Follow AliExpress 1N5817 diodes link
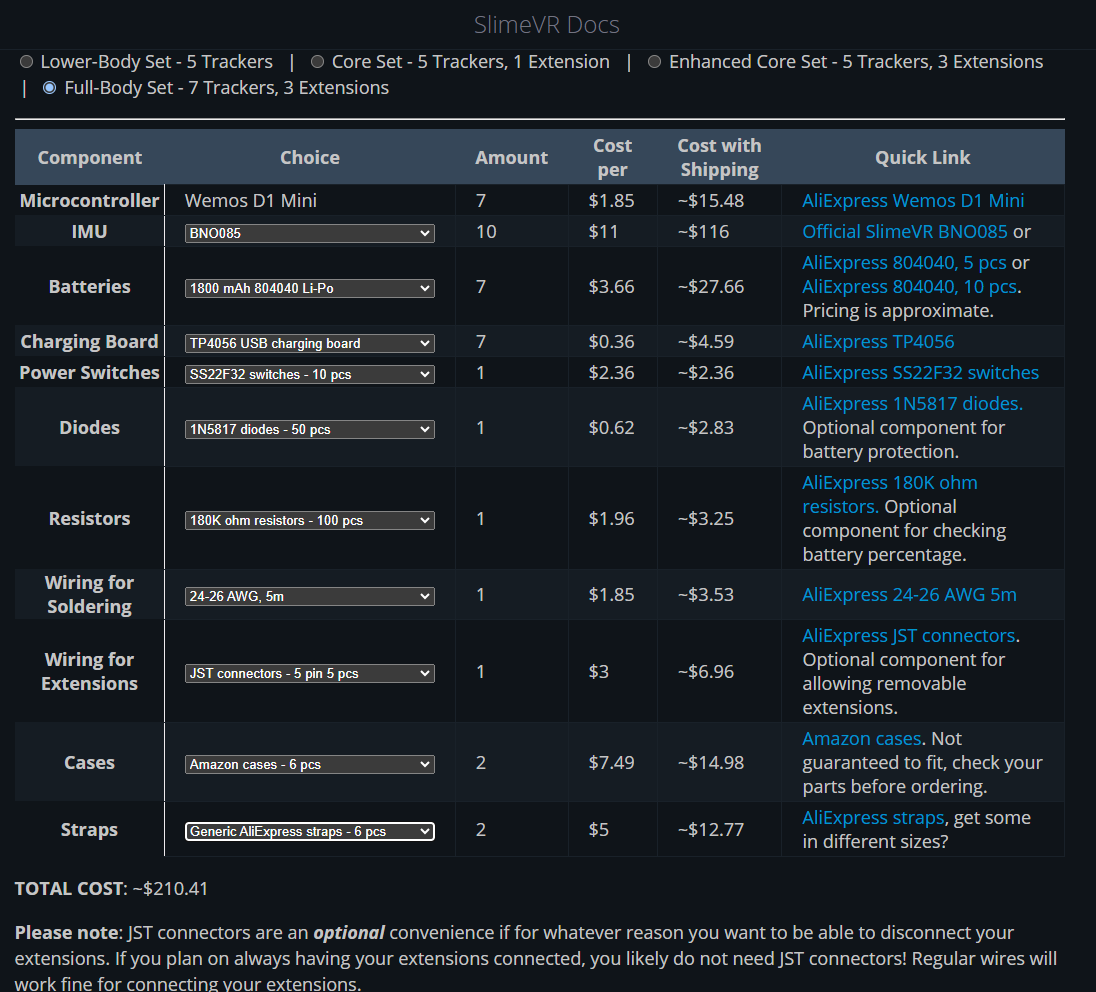This screenshot has width=1096, height=992. [912, 403]
